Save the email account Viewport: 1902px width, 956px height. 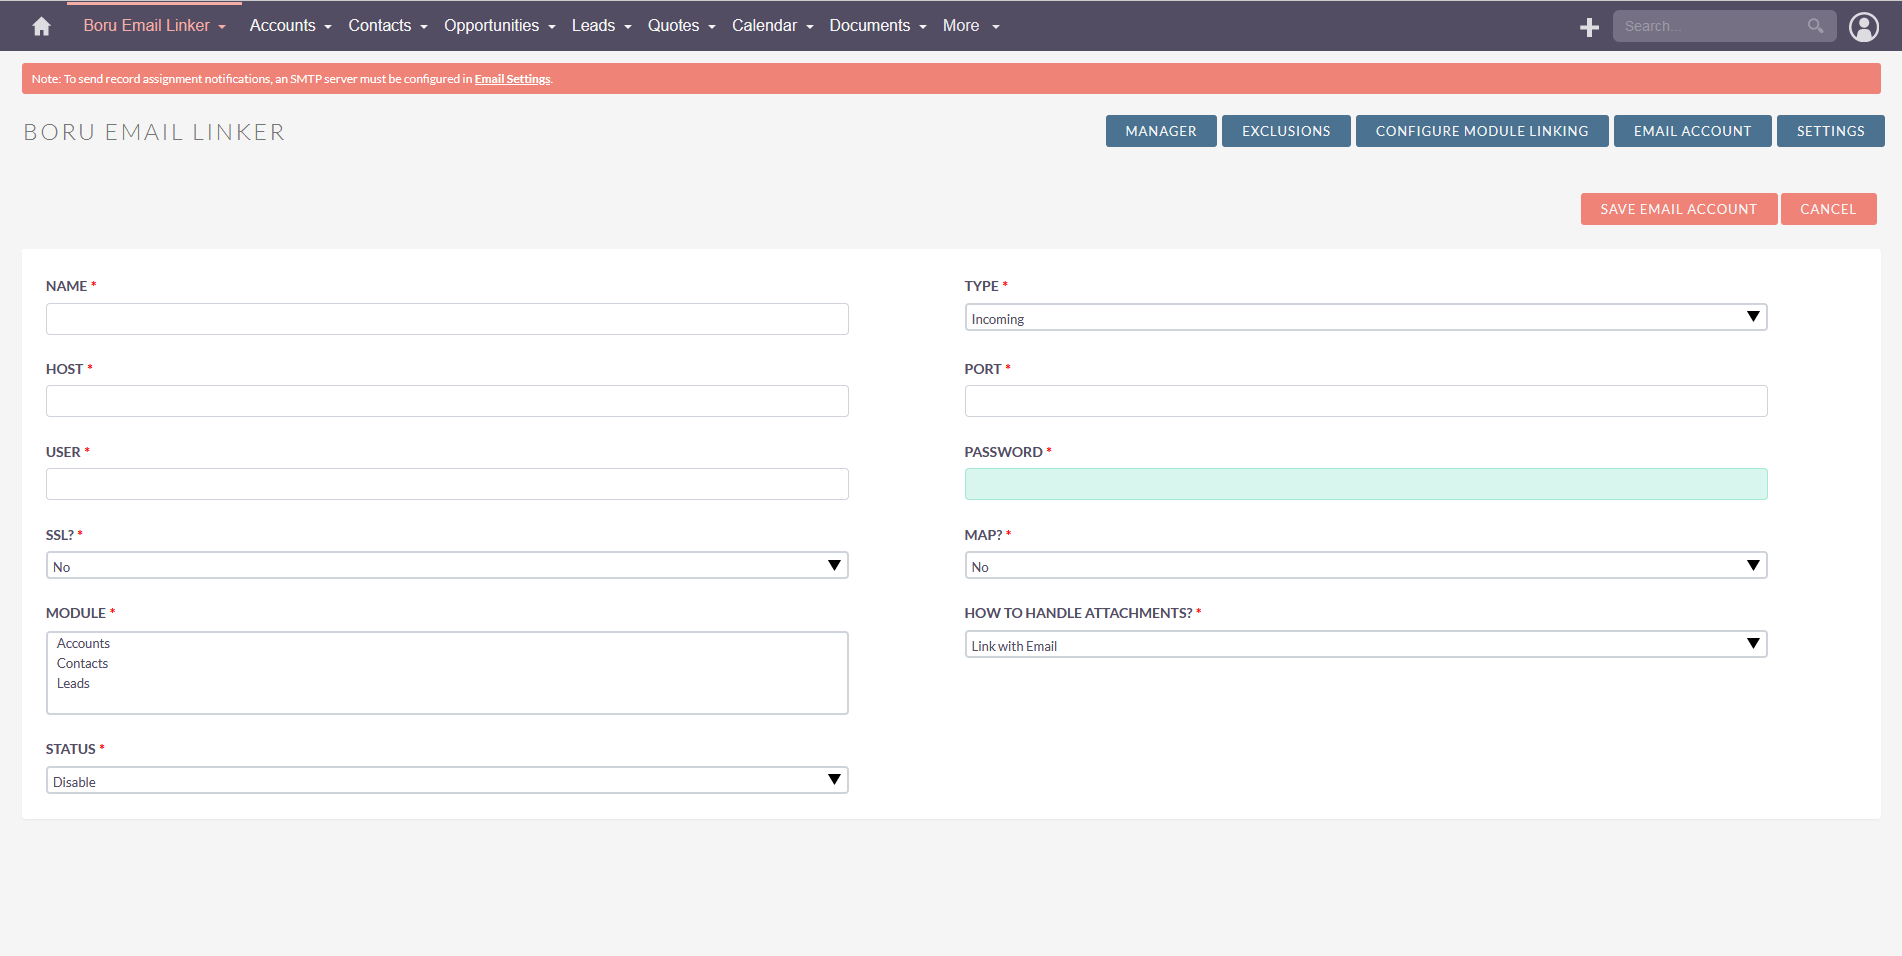tap(1678, 209)
